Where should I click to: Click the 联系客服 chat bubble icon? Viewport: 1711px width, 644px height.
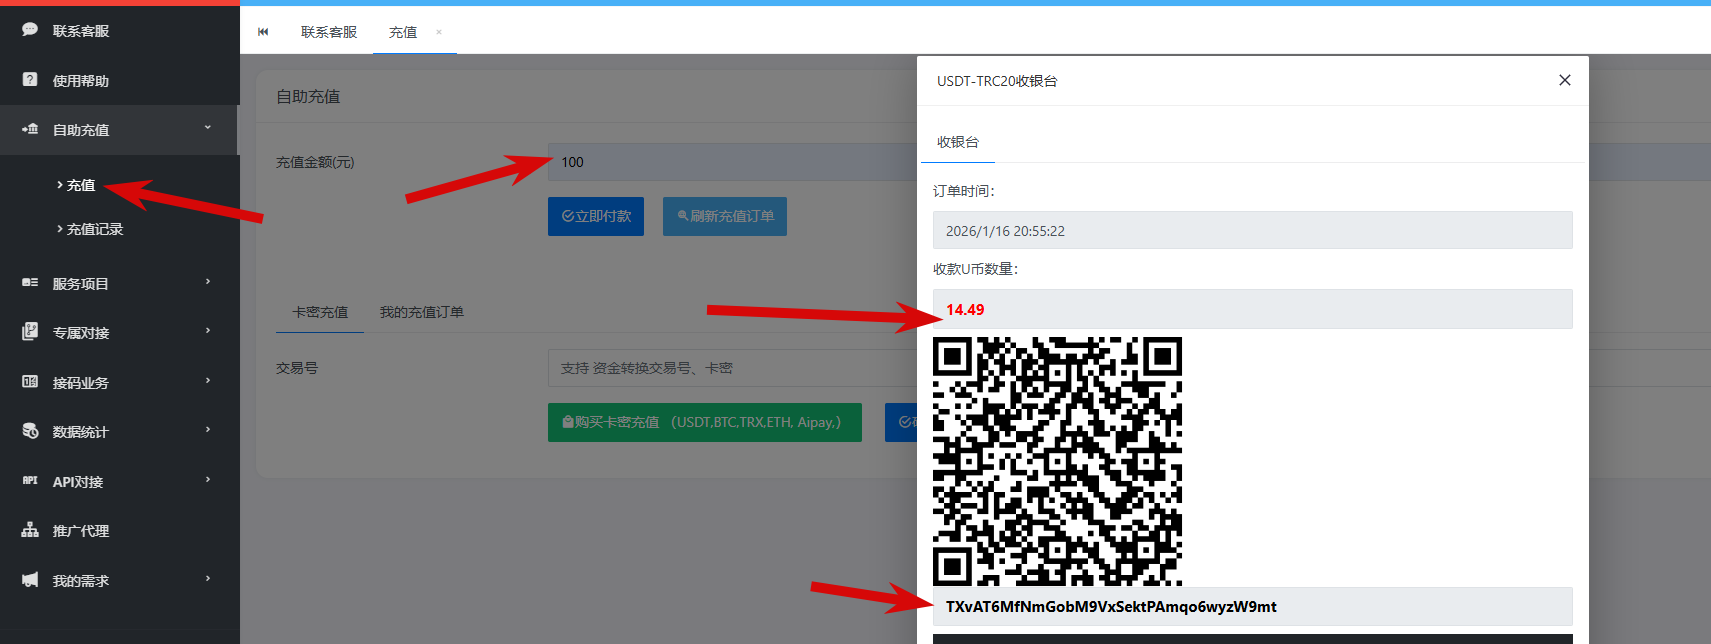30,30
